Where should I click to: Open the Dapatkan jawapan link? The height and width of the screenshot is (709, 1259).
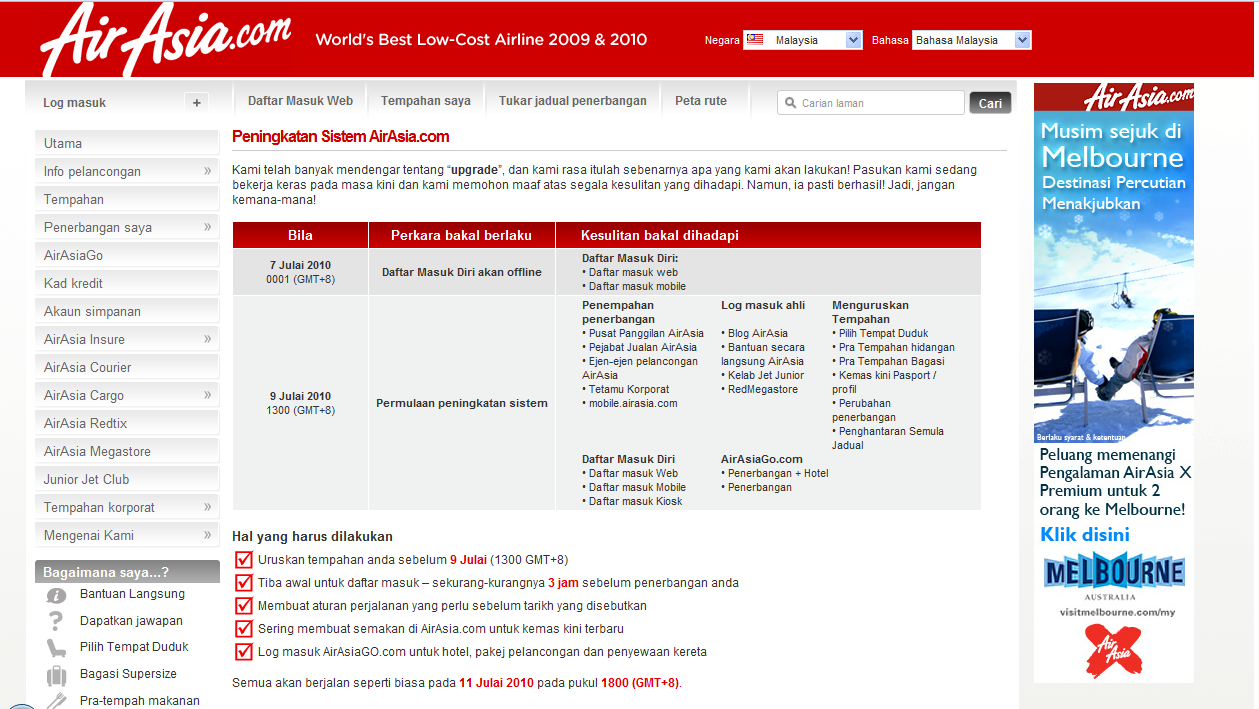click(131, 621)
